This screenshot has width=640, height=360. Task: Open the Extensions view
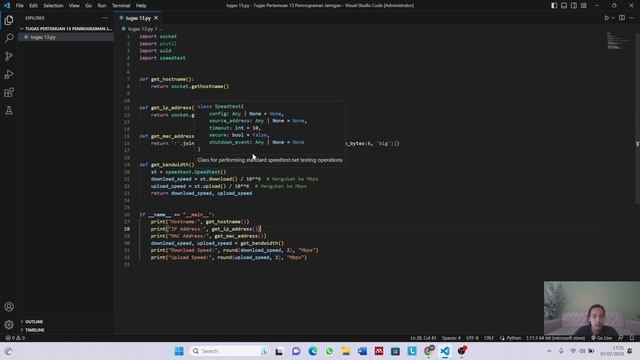click(x=9, y=92)
